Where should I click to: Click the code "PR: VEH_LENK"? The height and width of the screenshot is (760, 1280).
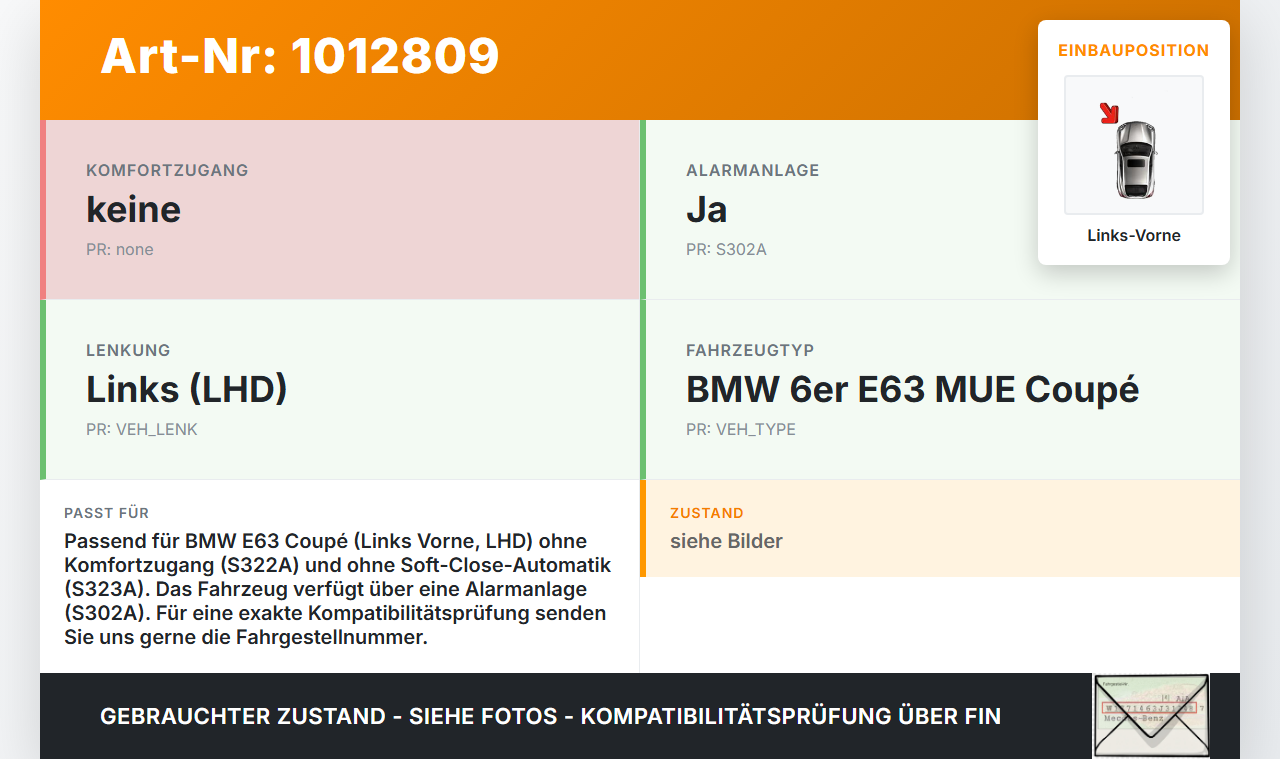(x=142, y=429)
